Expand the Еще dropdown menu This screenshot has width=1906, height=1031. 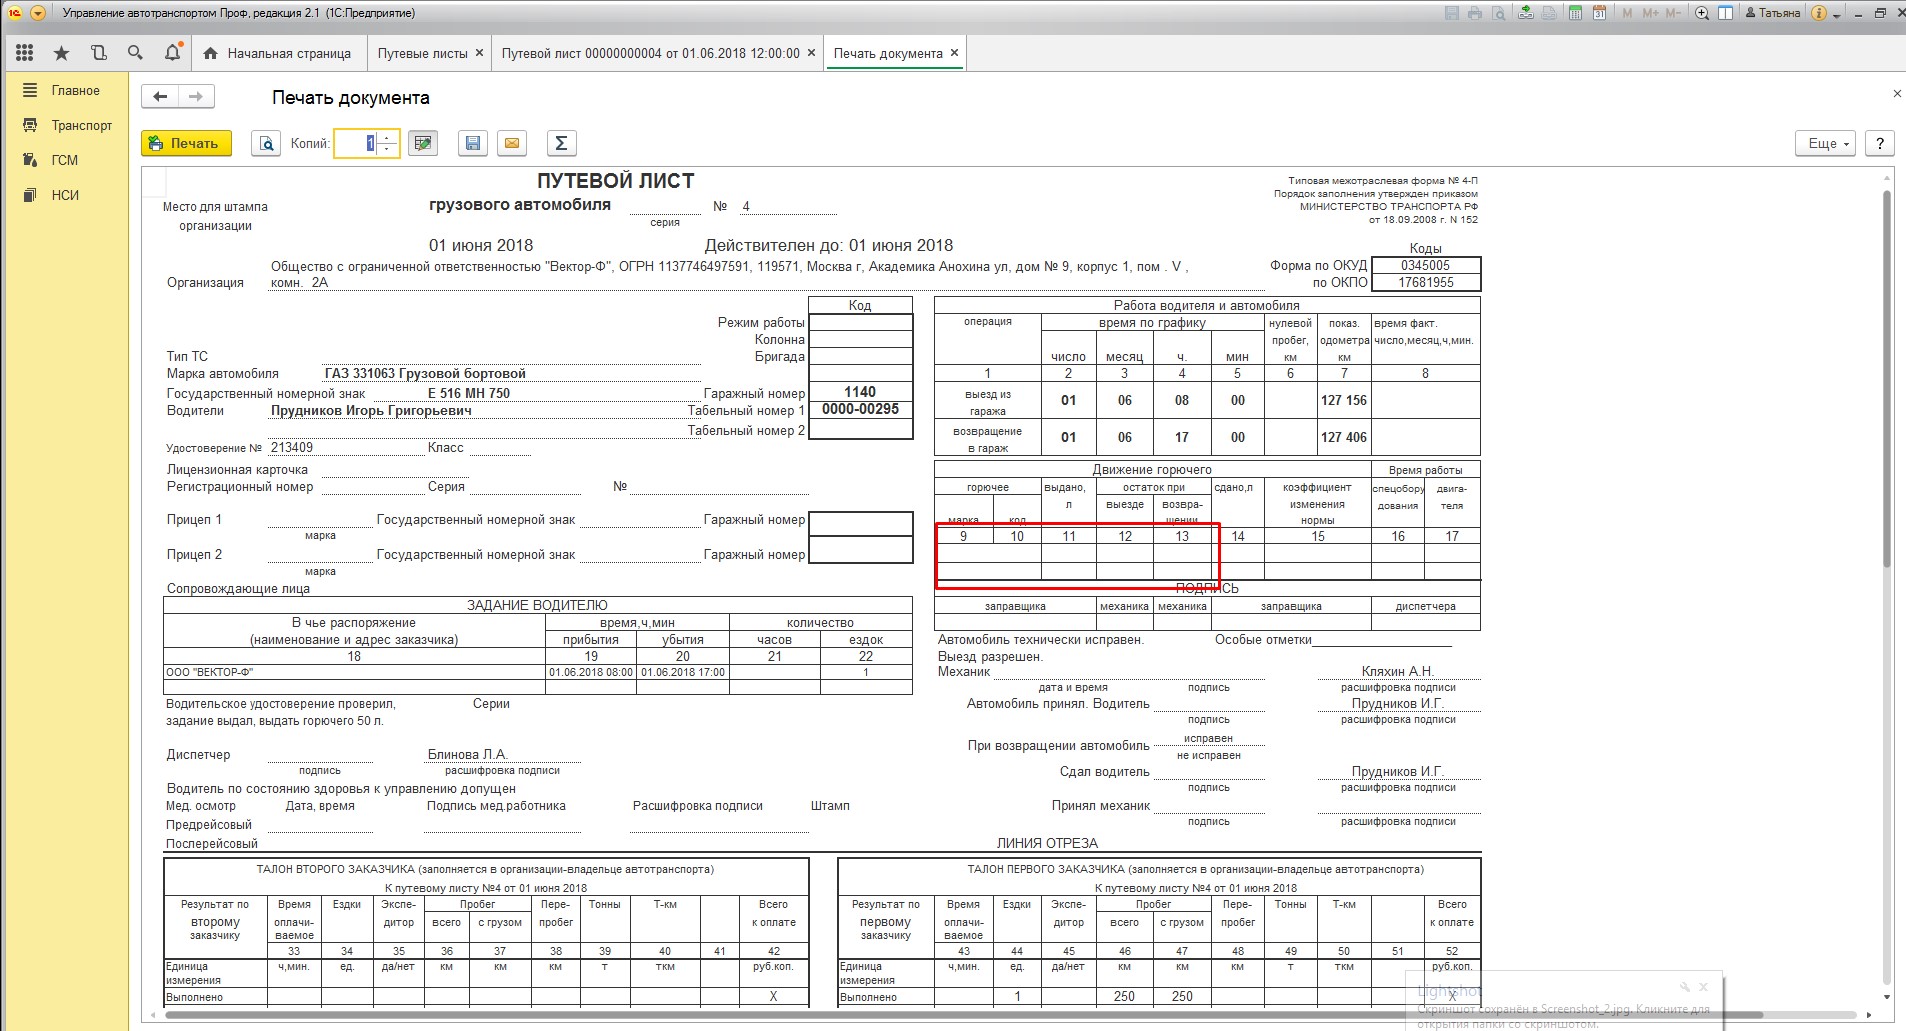[x=1826, y=144]
